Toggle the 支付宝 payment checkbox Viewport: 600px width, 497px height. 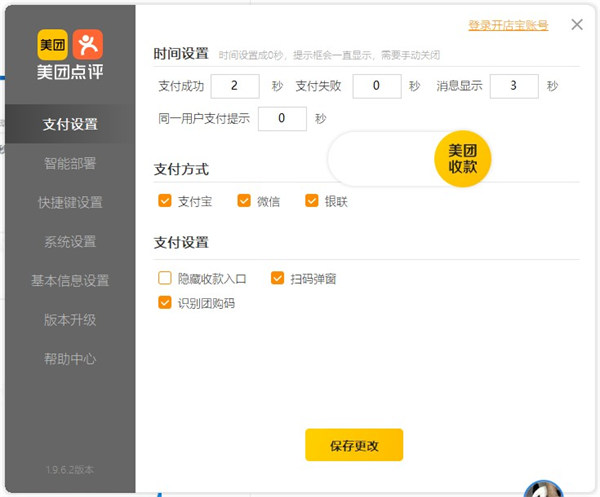165,201
